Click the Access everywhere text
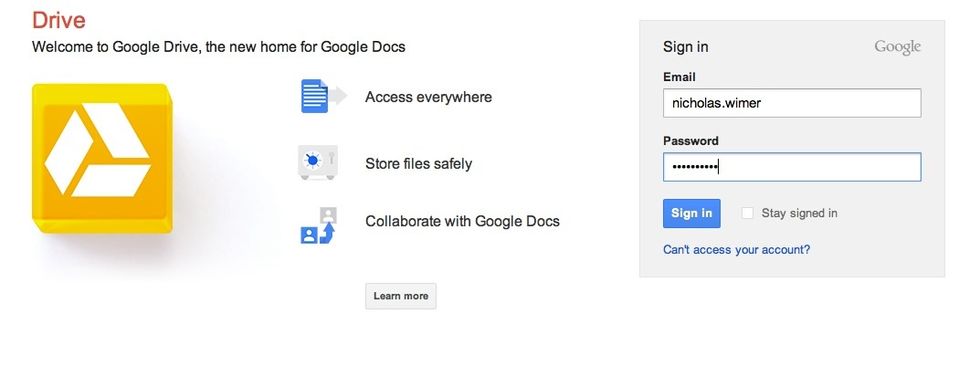 (x=428, y=97)
